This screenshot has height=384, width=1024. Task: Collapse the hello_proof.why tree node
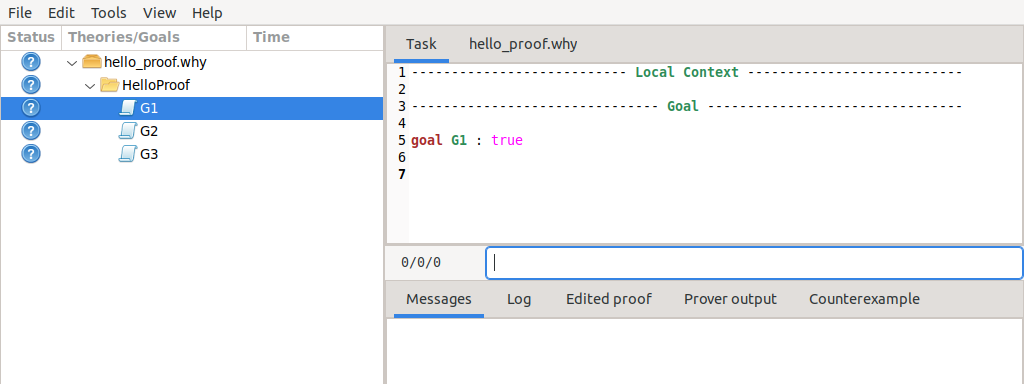coord(72,63)
